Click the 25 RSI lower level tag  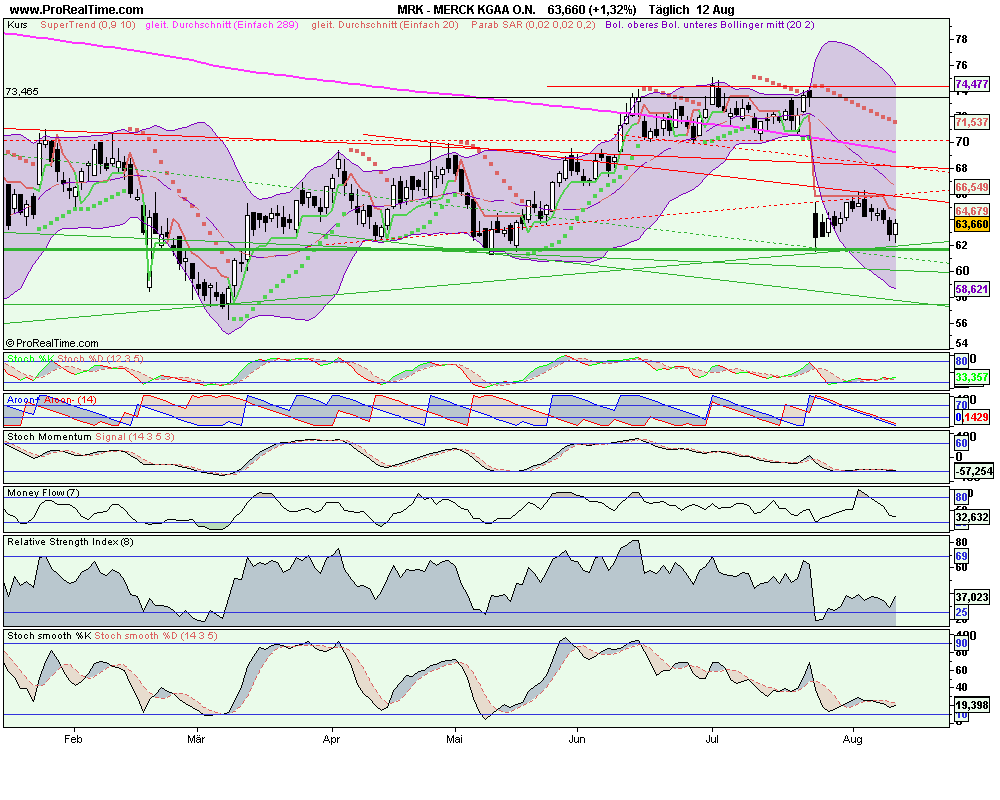[x=962, y=612]
